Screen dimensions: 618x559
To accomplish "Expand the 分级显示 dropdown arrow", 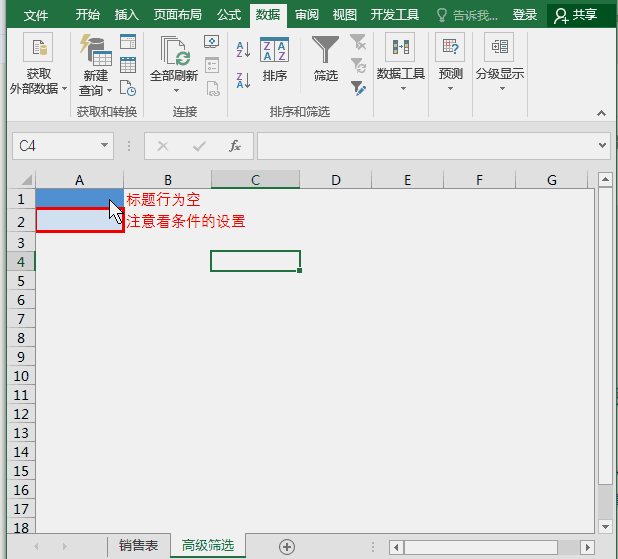I will pyautogui.click(x=502, y=89).
